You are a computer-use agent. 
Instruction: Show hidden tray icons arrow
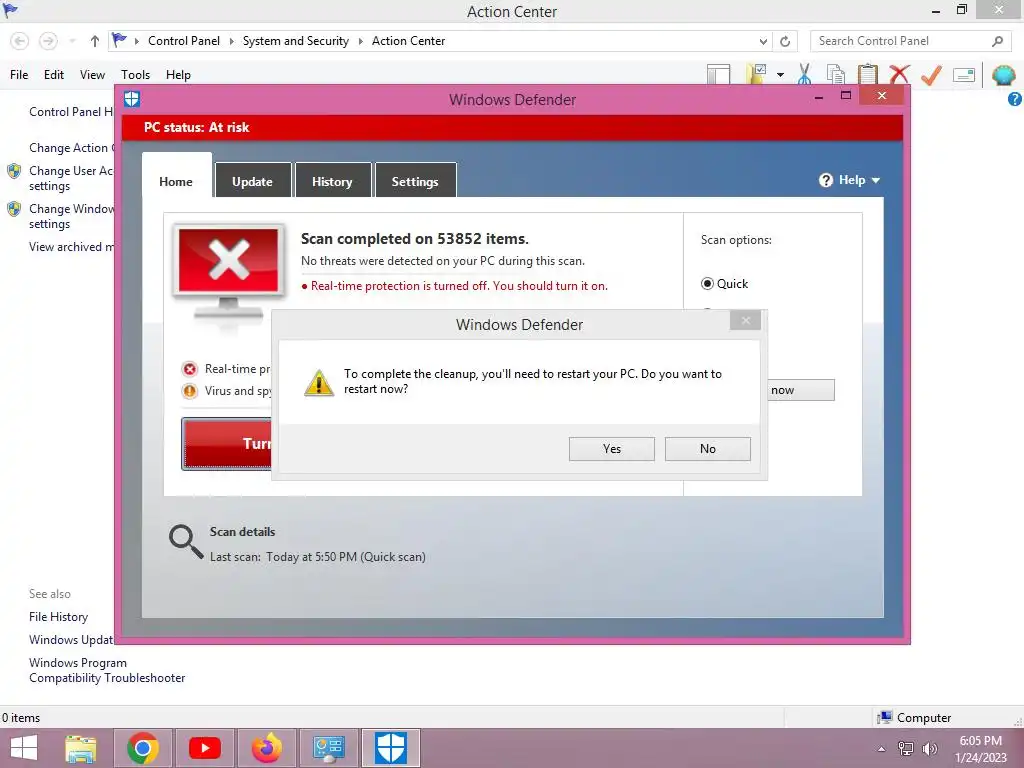point(881,749)
